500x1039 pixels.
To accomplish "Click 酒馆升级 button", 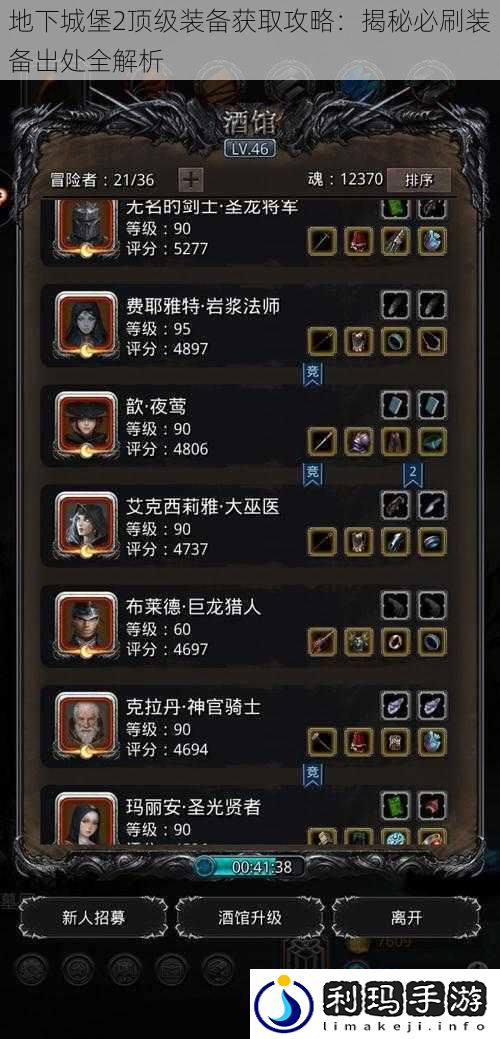I will [x=250, y=918].
